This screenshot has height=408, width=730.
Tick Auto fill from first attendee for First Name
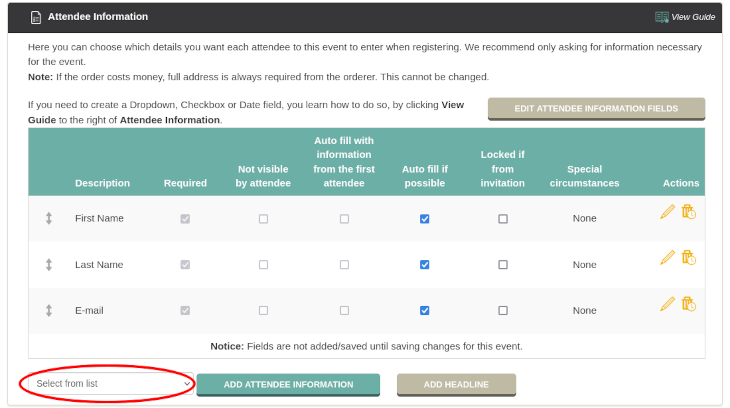(344, 219)
